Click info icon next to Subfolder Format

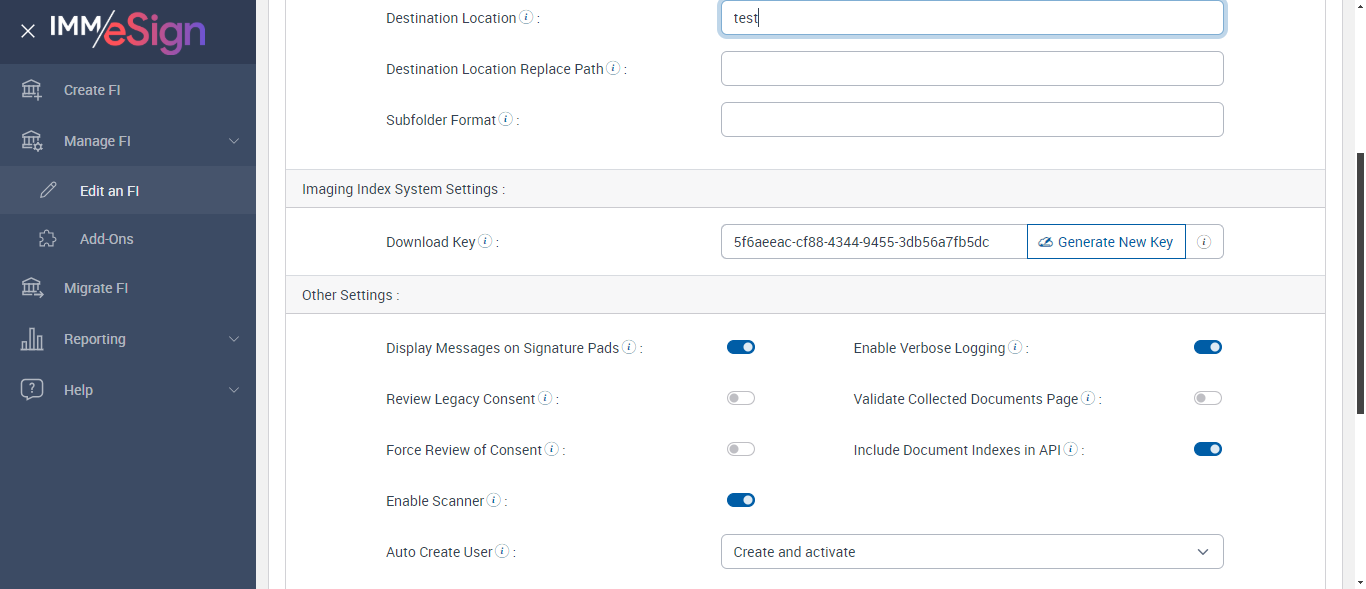point(506,120)
